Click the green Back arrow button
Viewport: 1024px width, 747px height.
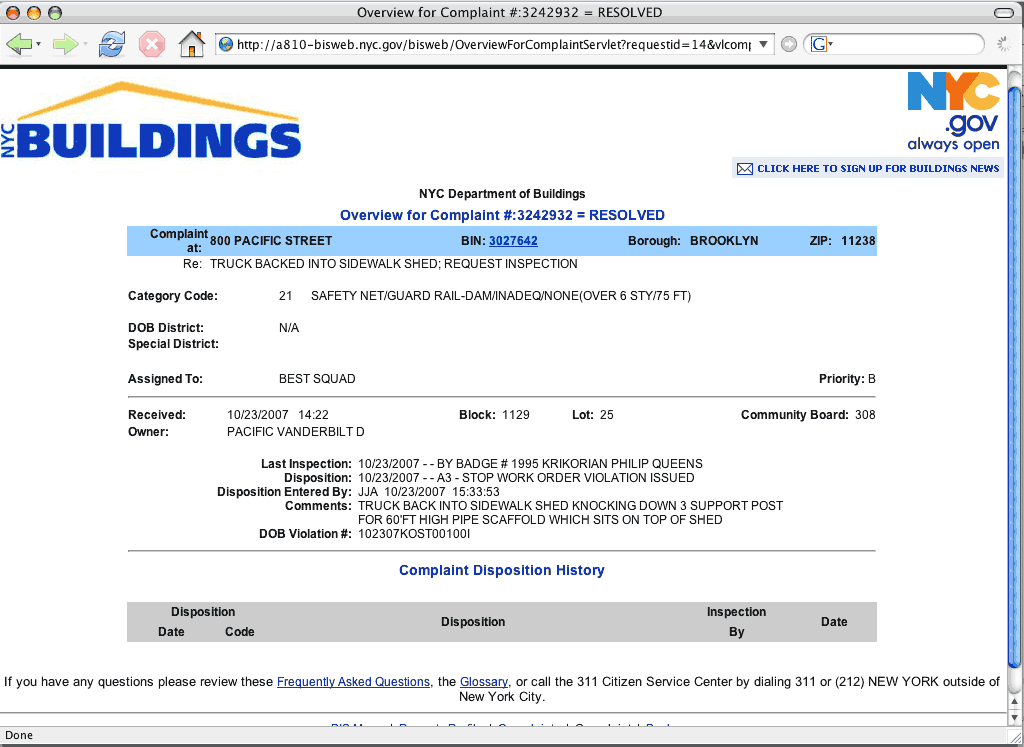(x=19, y=44)
